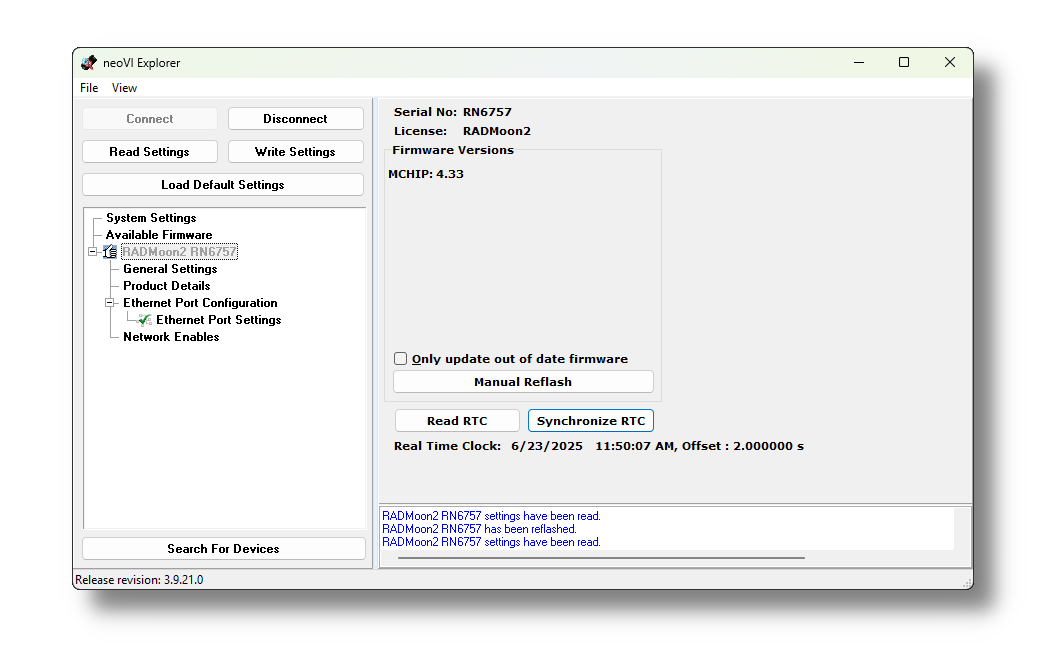Click the Manual Reflash button
Image resolution: width=1041 pixels, height=645 pixels.
[x=523, y=382]
